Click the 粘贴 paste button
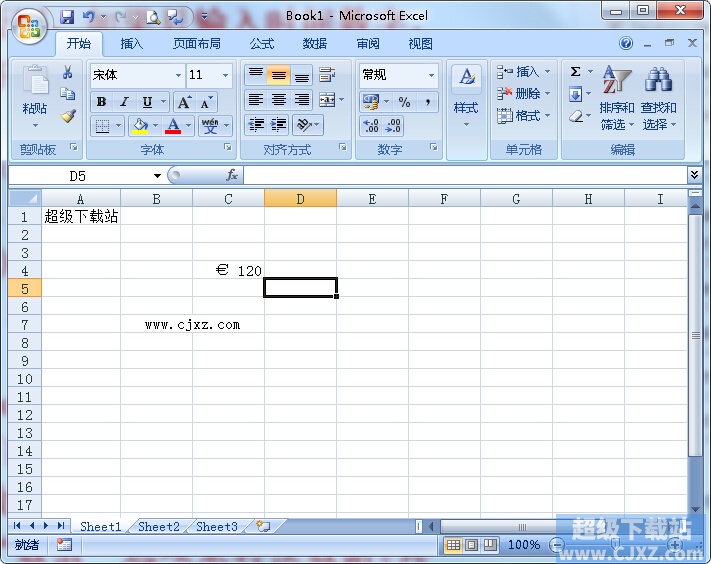The height and width of the screenshot is (564, 711). (35, 98)
